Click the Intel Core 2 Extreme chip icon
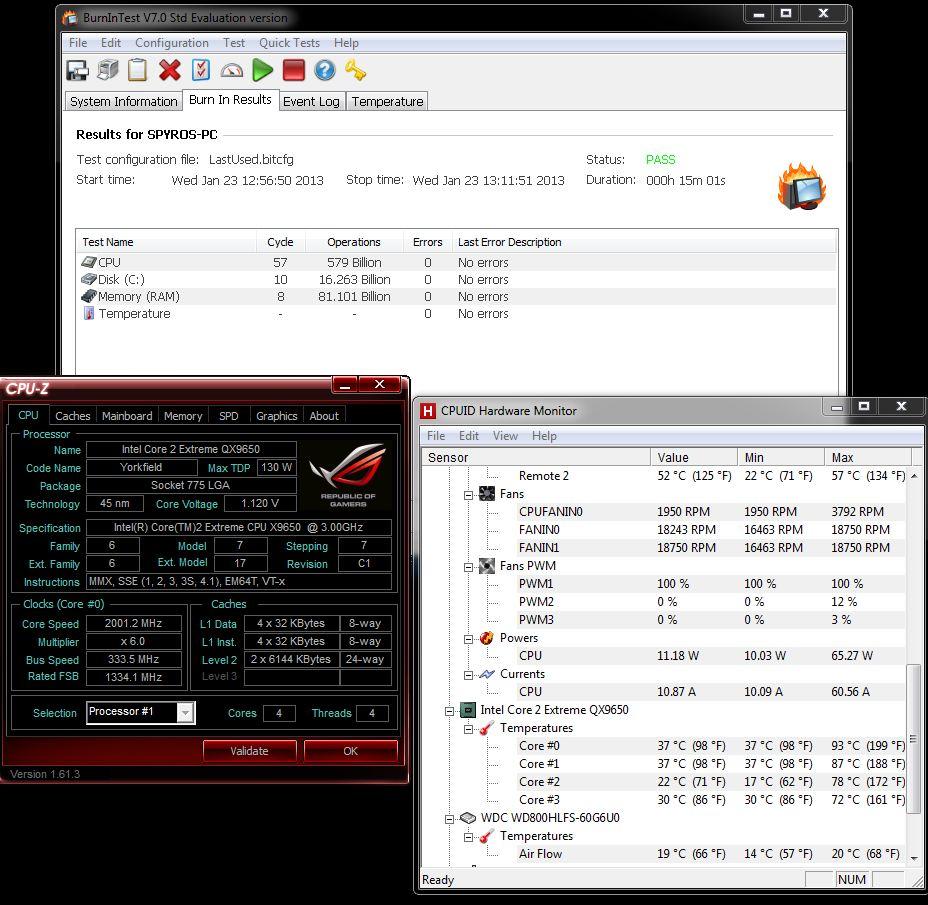The image size is (928, 905). tap(468, 710)
